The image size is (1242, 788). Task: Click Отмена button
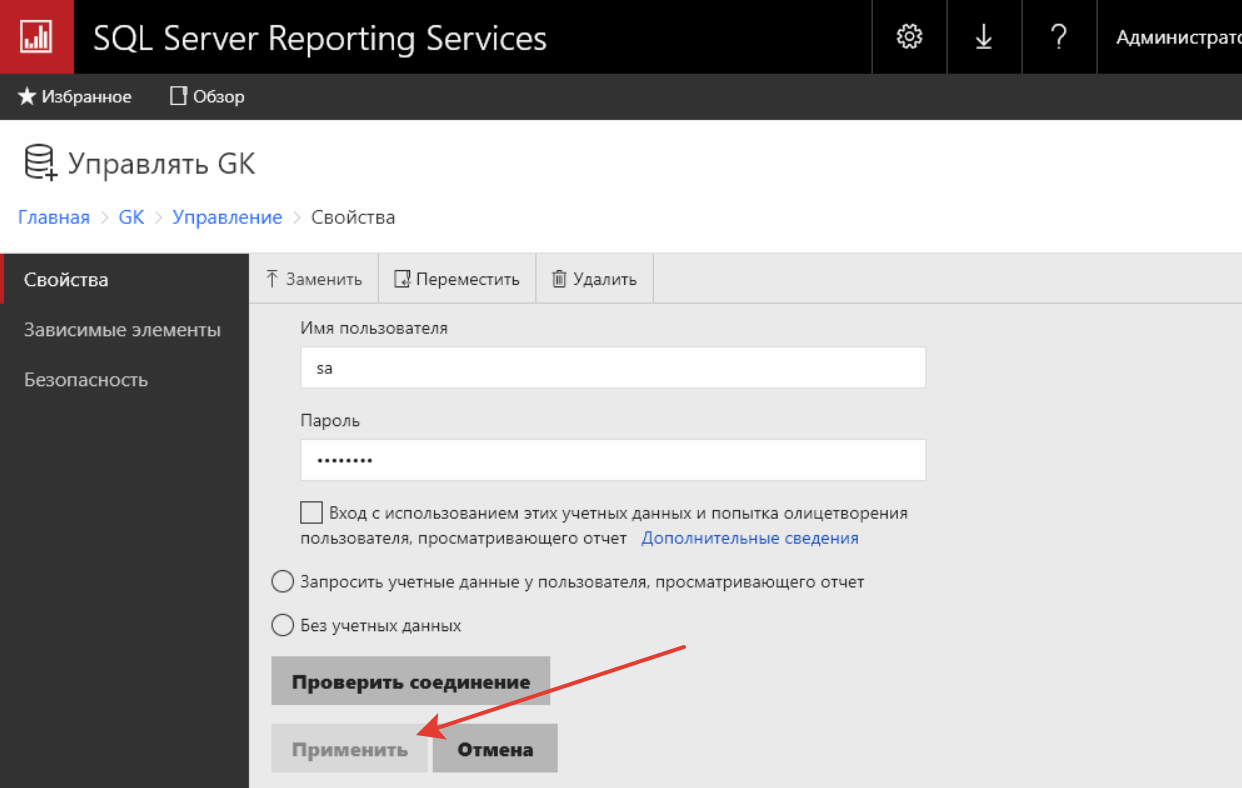[x=495, y=749]
